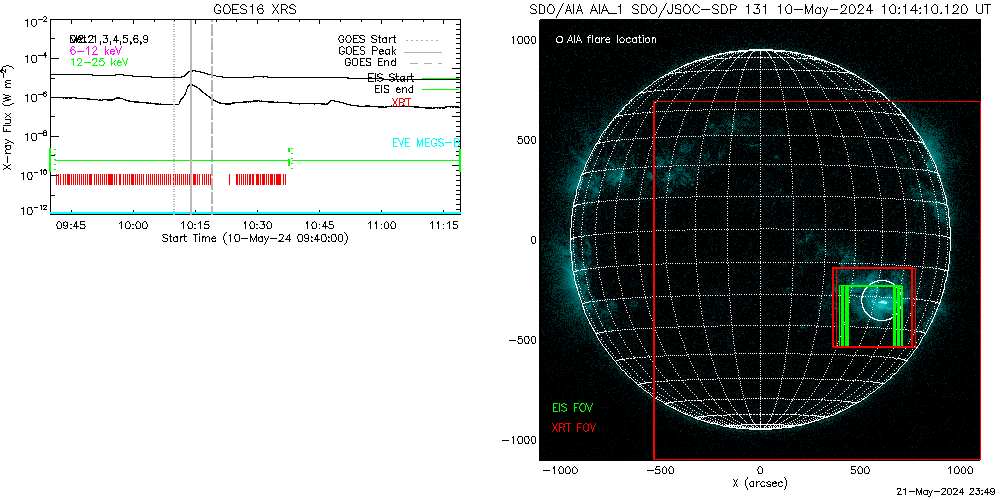Click the GOES end dashed vertical line
The width and height of the screenshot is (1000, 500).
tap(212, 117)
